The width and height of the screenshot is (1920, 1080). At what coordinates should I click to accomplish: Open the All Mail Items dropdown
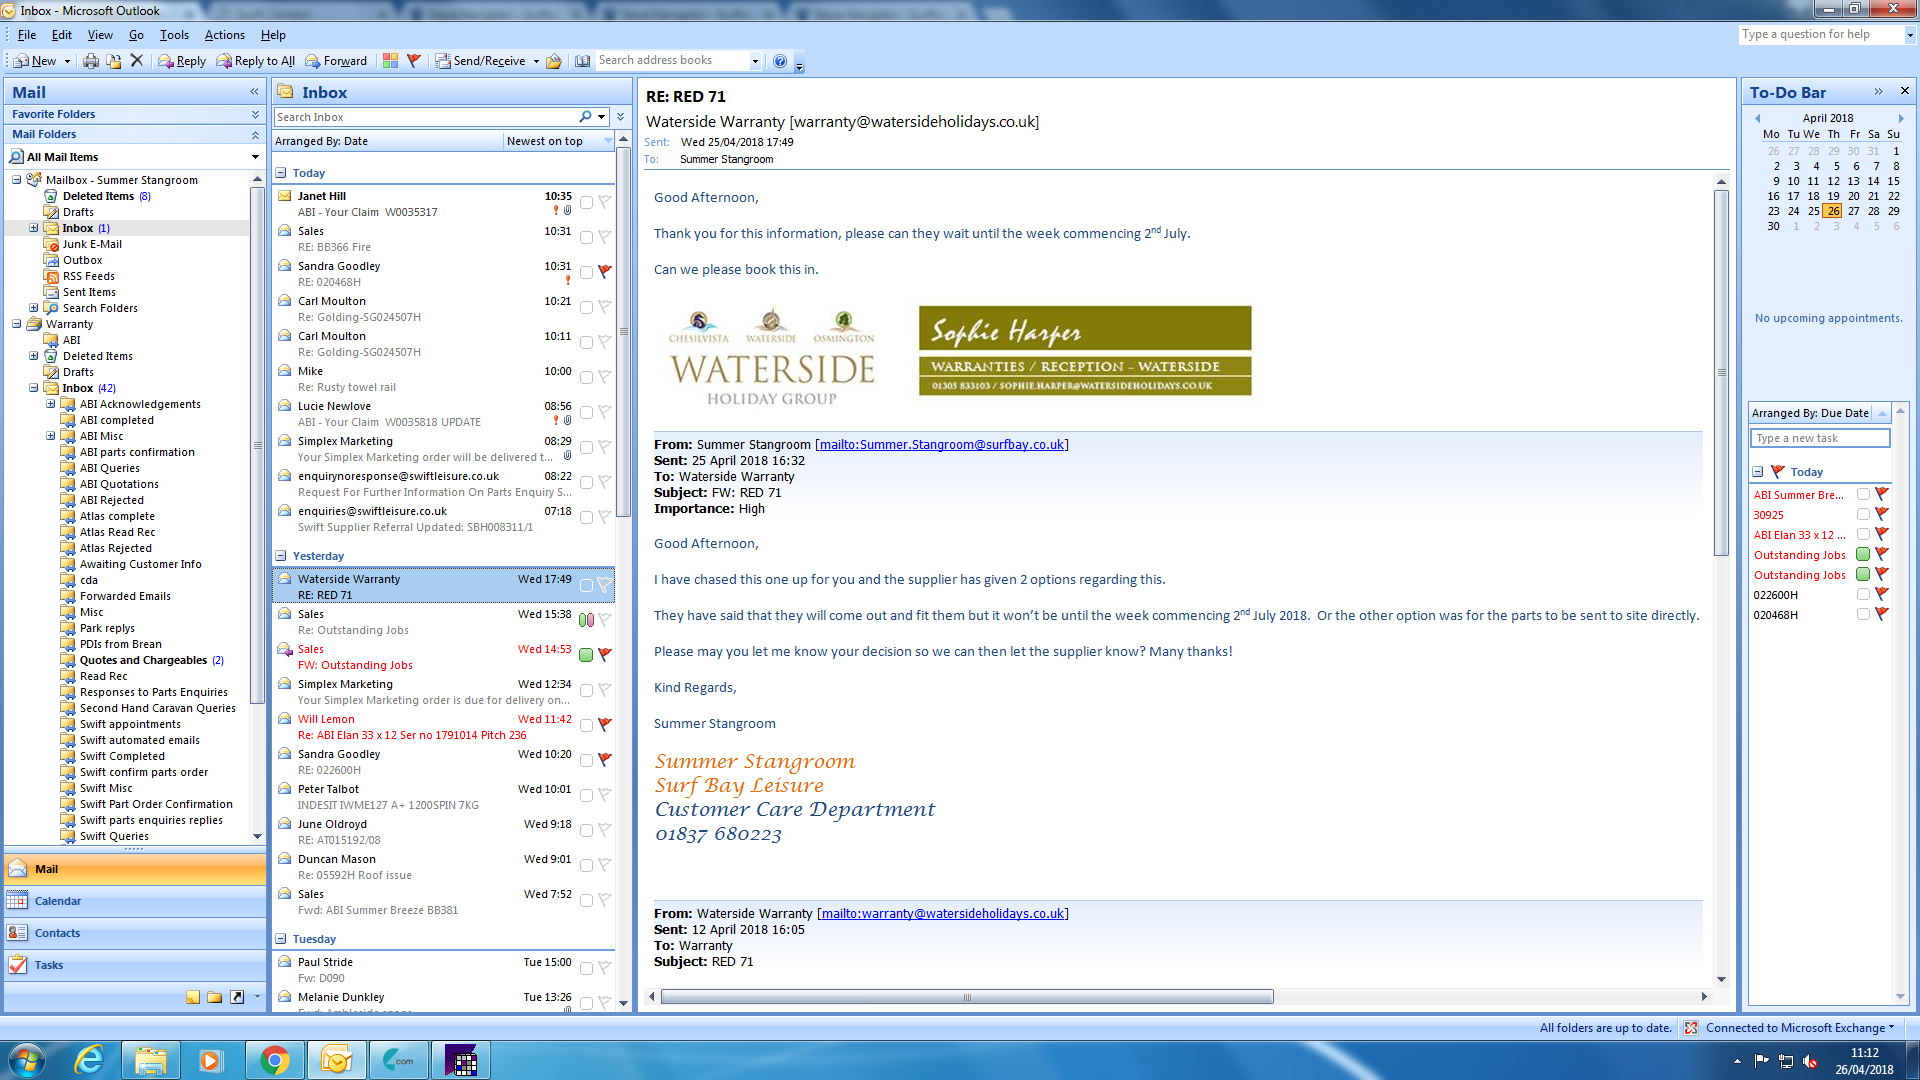(x=255, y=157)
